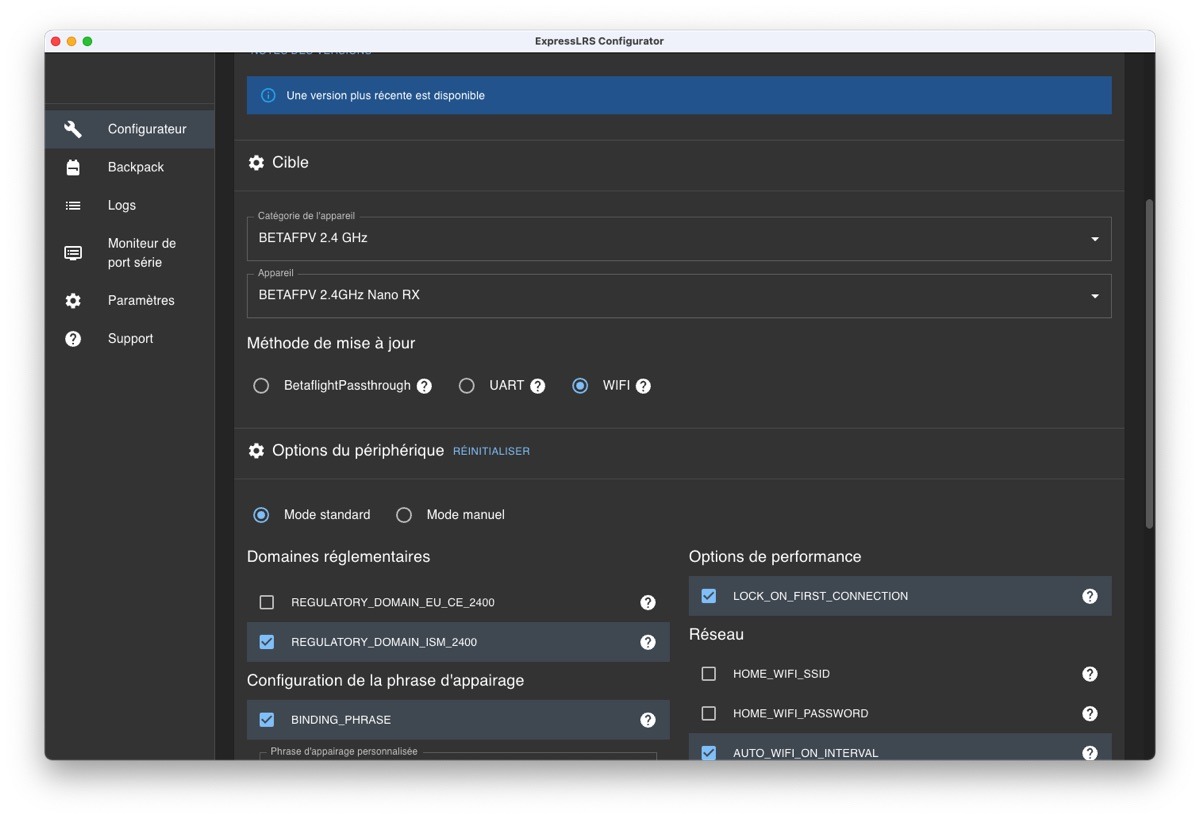Click Configuration de la phrase d'appairage heading
The width and height of the screenshot is (1200, 819).
click(385, 680)
